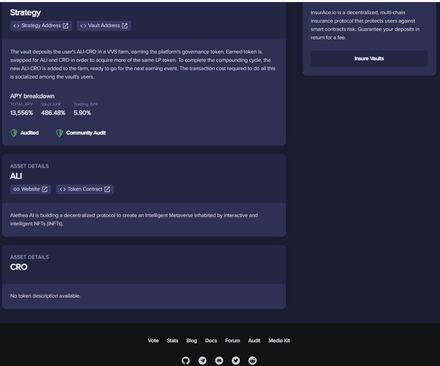This screenshot has width=440, height=366.
Task: Open the Discord icon in footer
Action: pos(219,360)
